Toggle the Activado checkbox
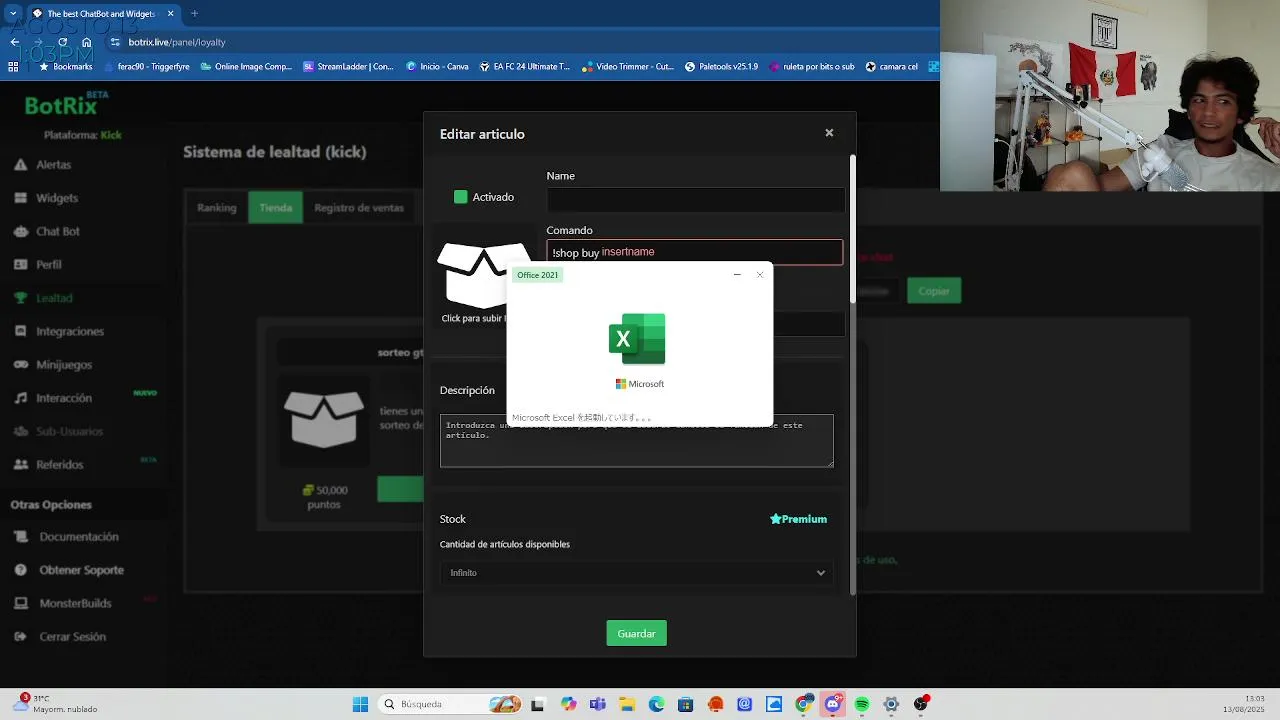 [460, 197]
